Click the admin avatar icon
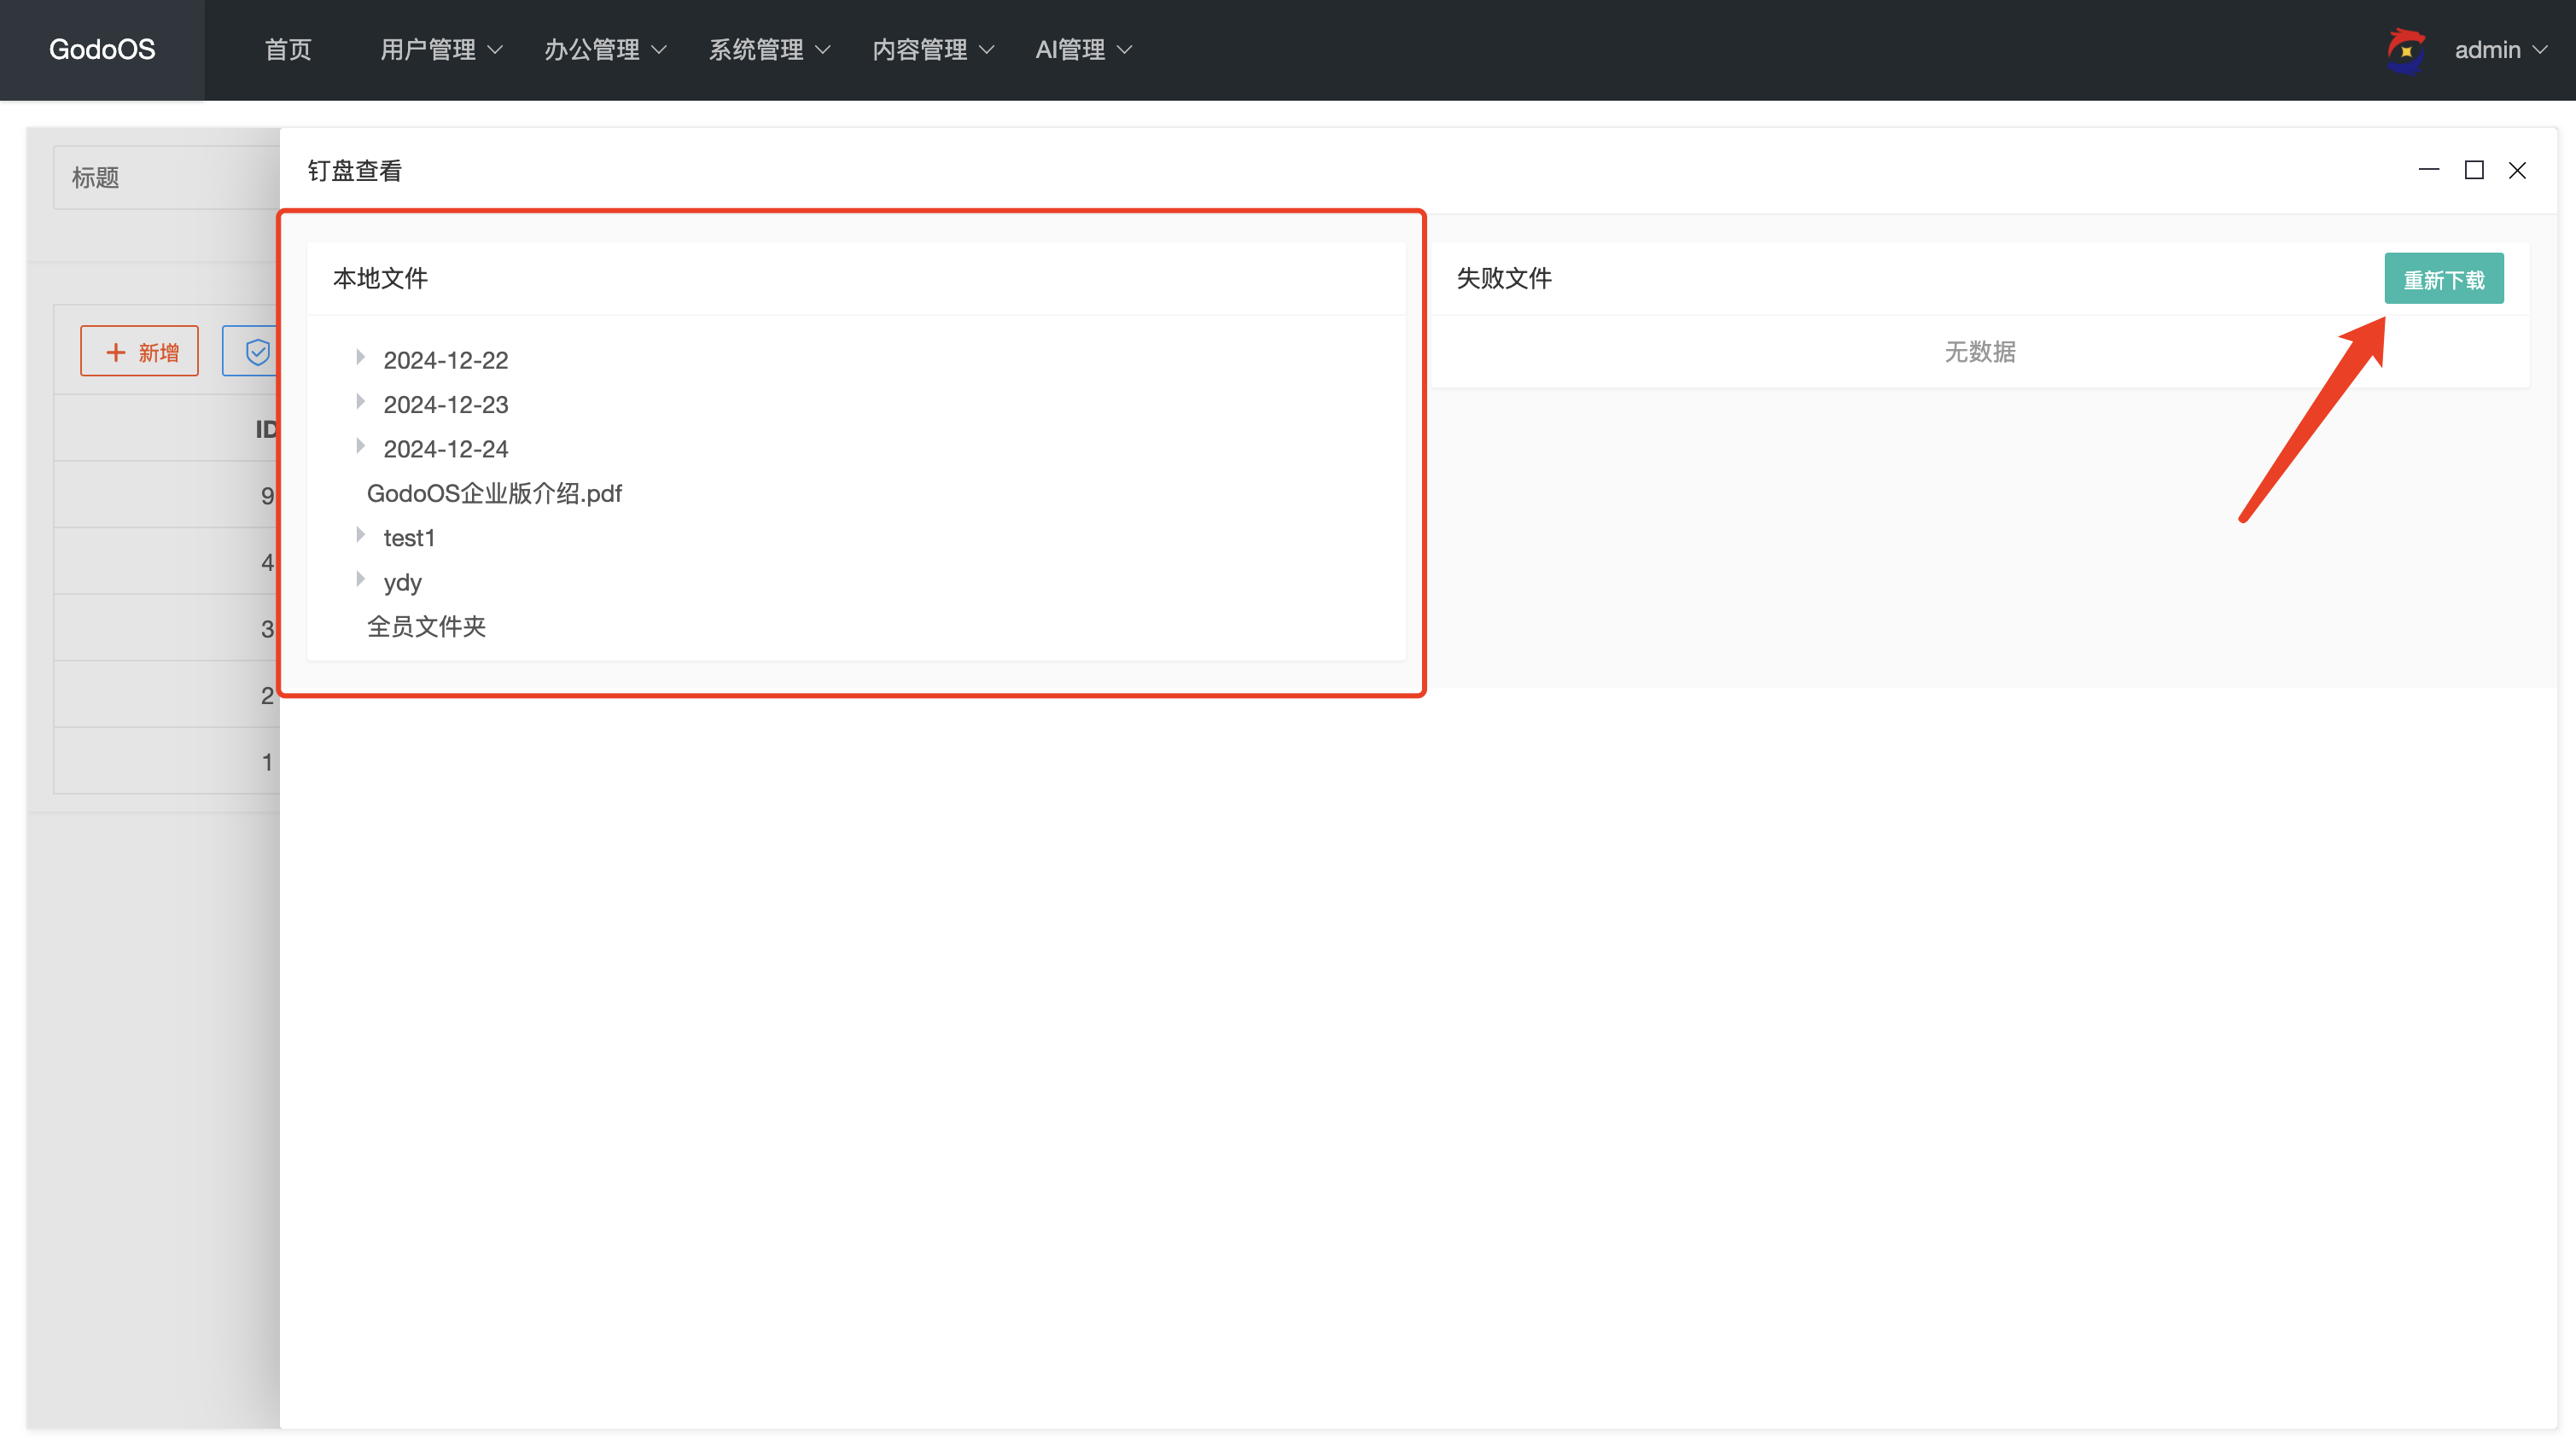The width and height of the screenshot is (2576, 1456). tap(2405, 50)
